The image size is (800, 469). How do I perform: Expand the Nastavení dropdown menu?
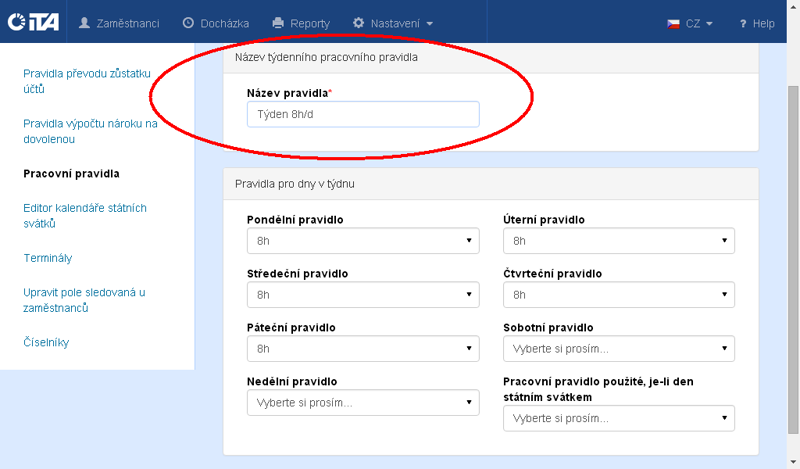(x=393, y=23)
